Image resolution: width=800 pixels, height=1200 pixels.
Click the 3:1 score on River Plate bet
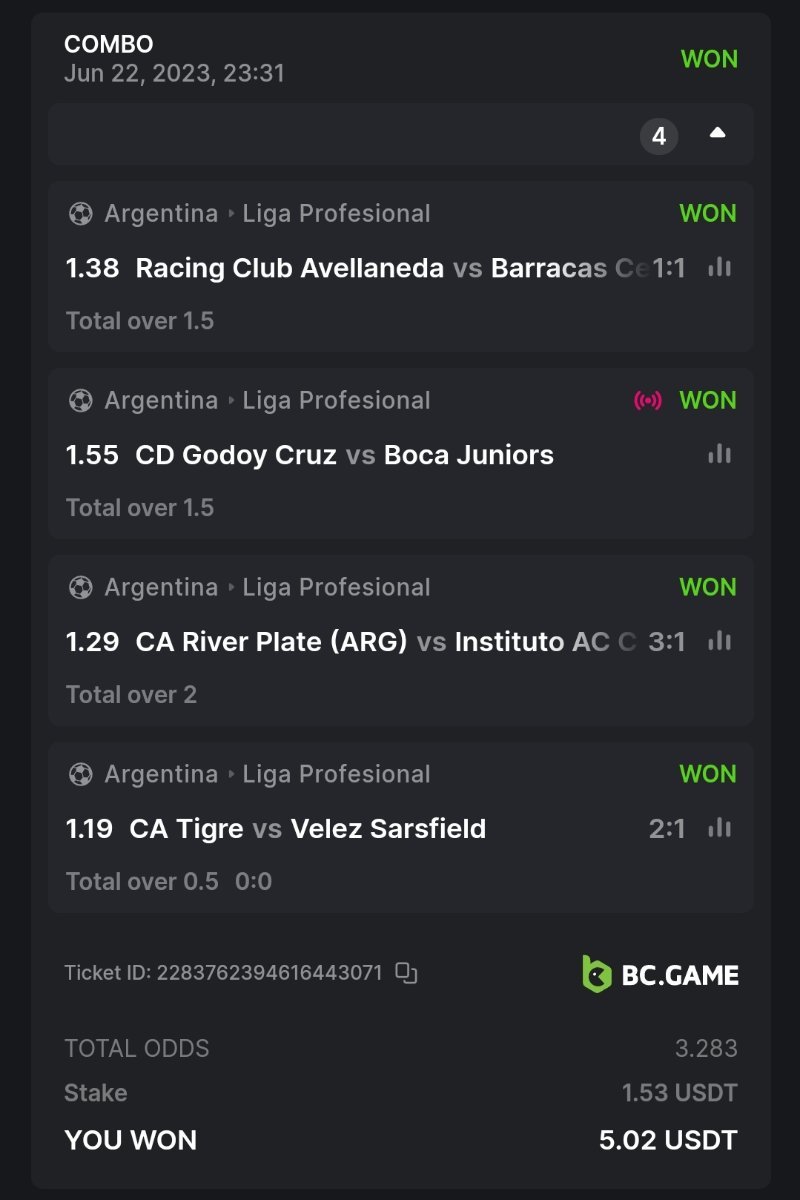667,641
